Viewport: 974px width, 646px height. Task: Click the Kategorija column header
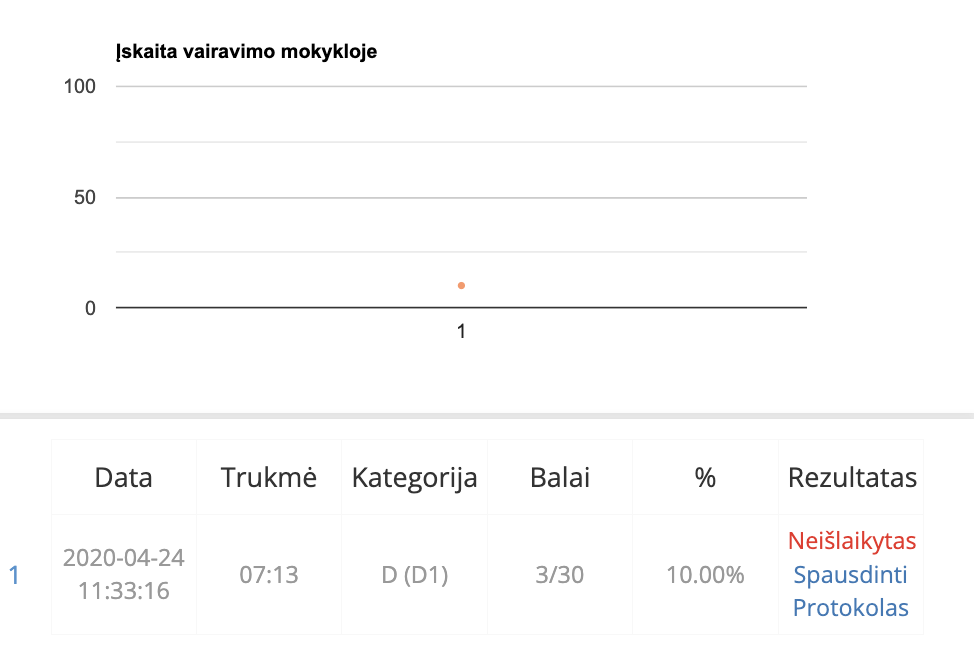click(414, 478)
